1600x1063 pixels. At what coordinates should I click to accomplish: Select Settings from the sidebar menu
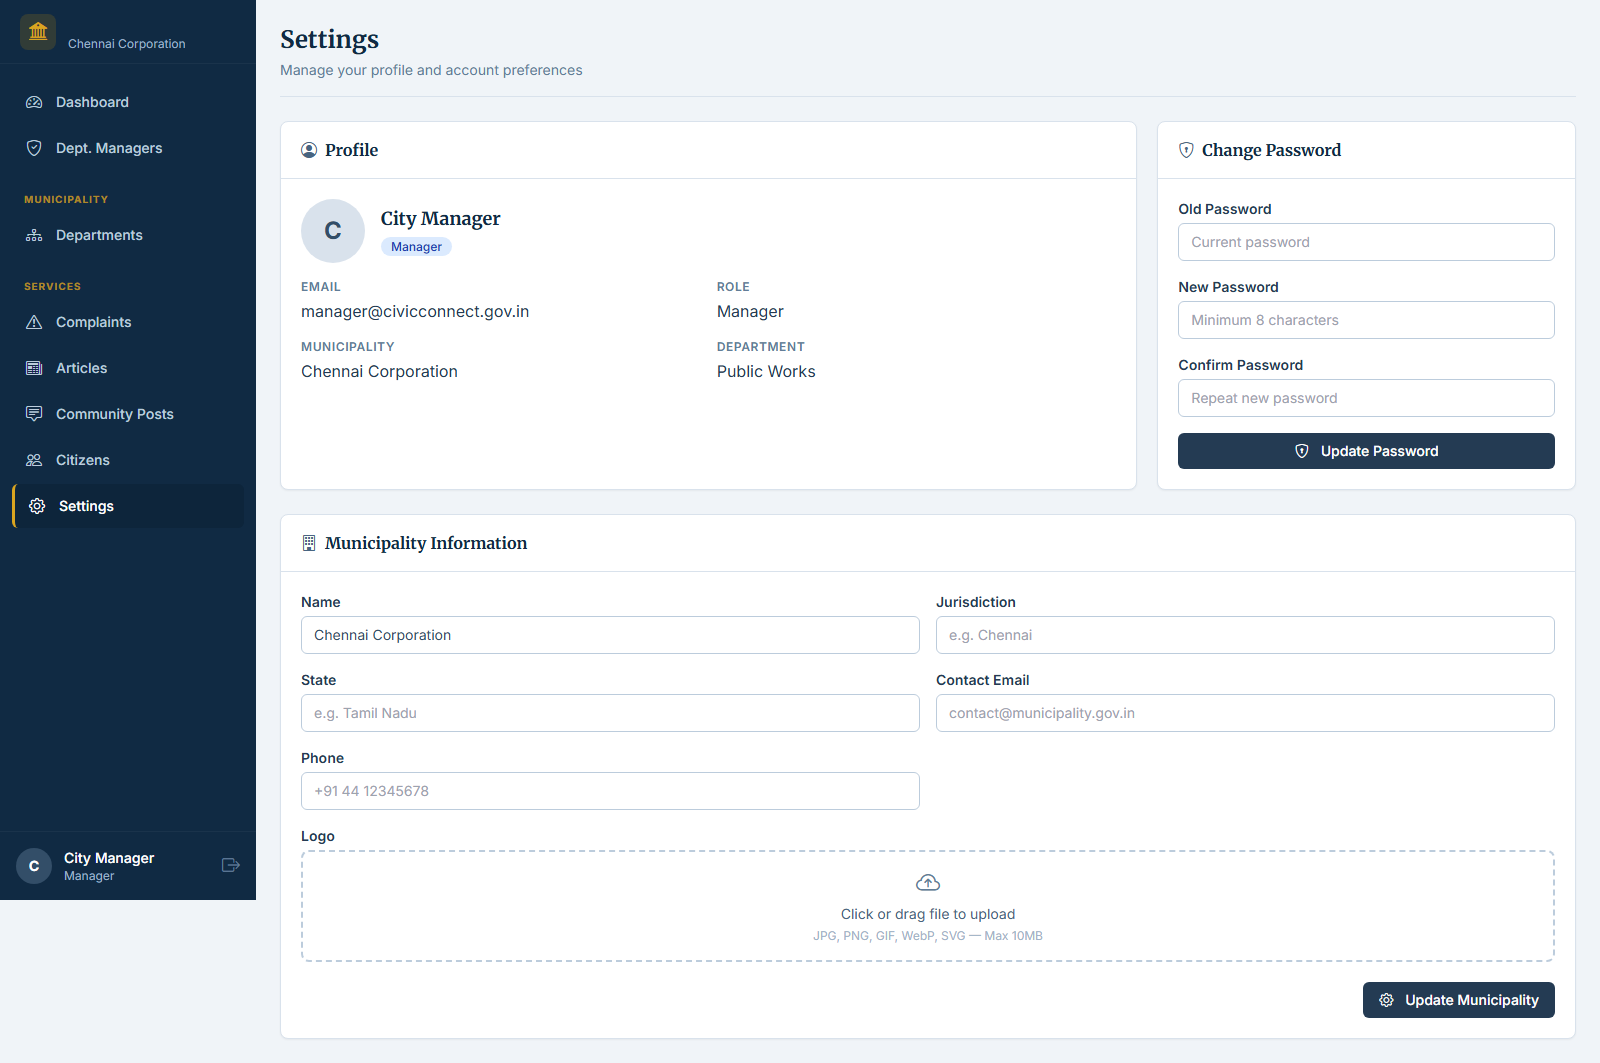pyautogui.click(x=86, y=505)
